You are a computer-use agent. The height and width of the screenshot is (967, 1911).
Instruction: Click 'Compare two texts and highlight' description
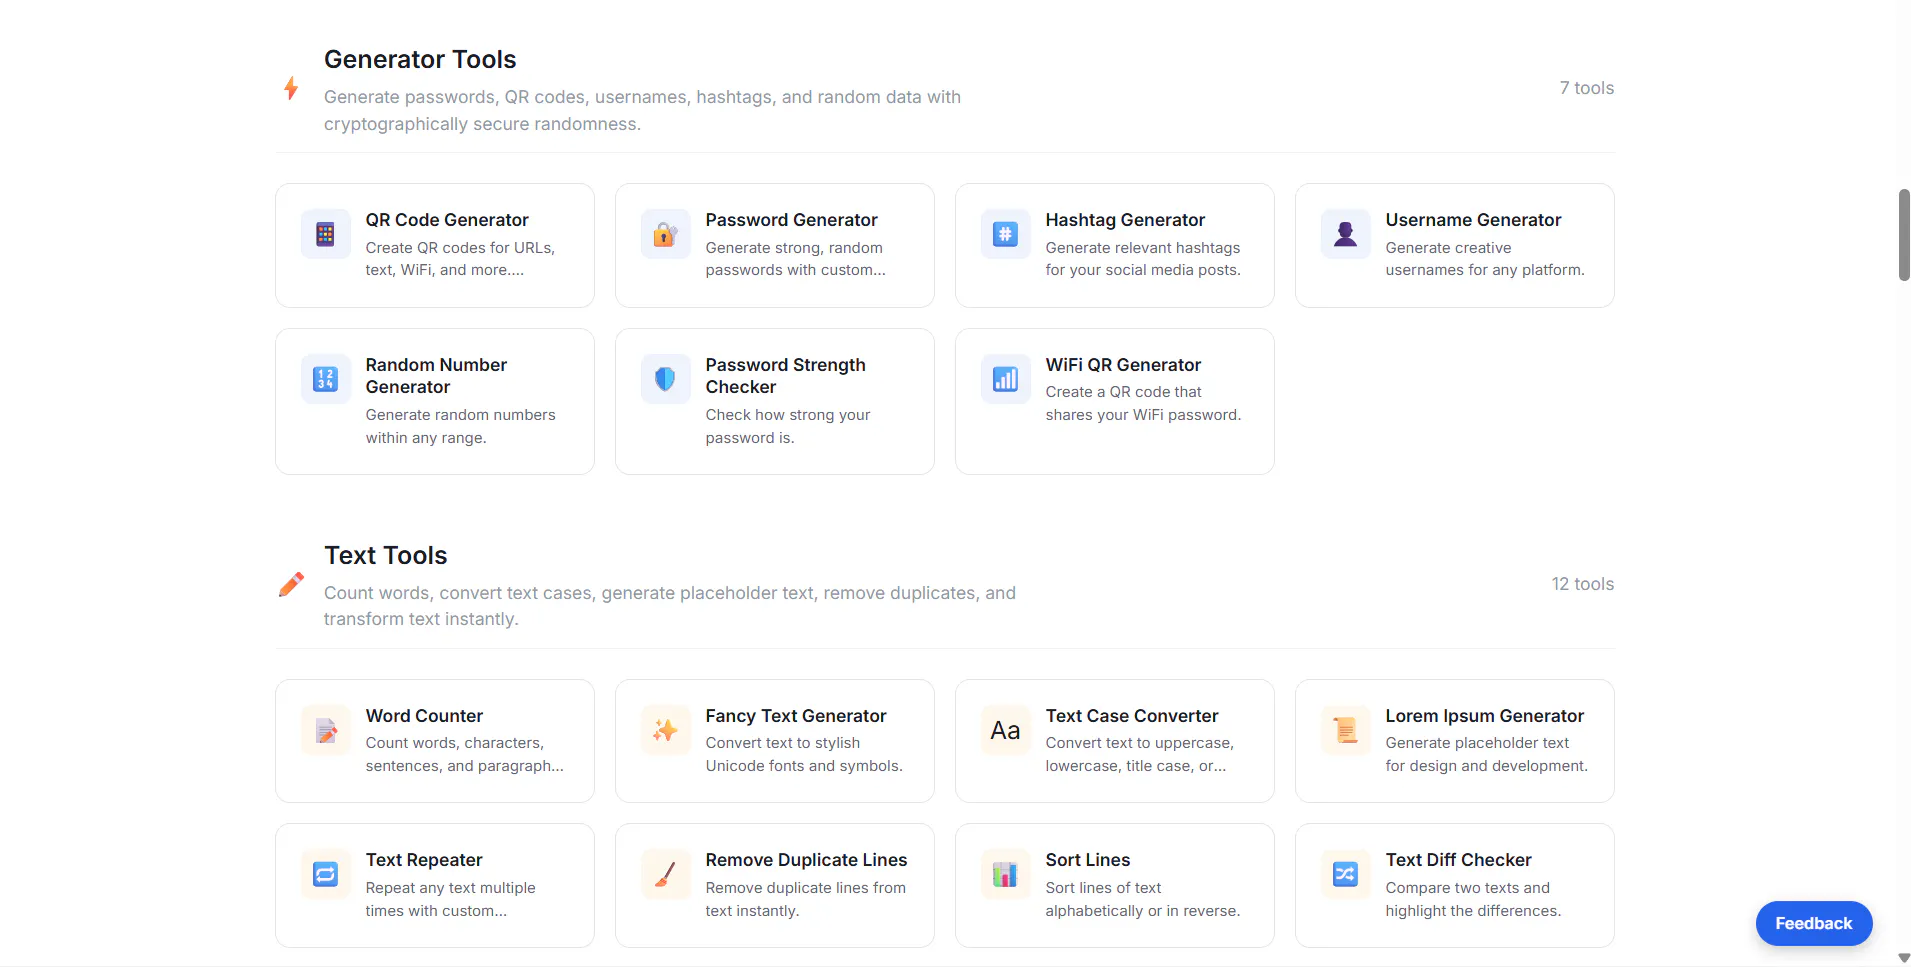(x=1473, y=899)
